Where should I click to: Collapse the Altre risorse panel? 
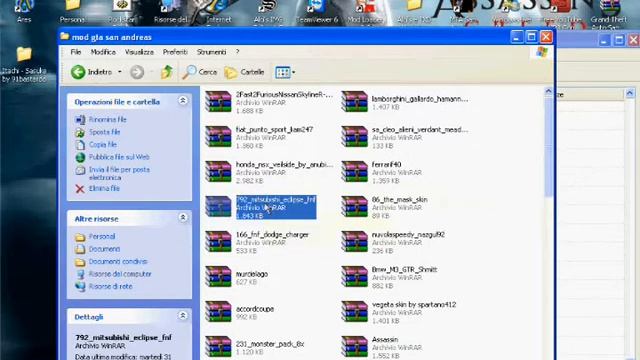(x=183, y=218)
